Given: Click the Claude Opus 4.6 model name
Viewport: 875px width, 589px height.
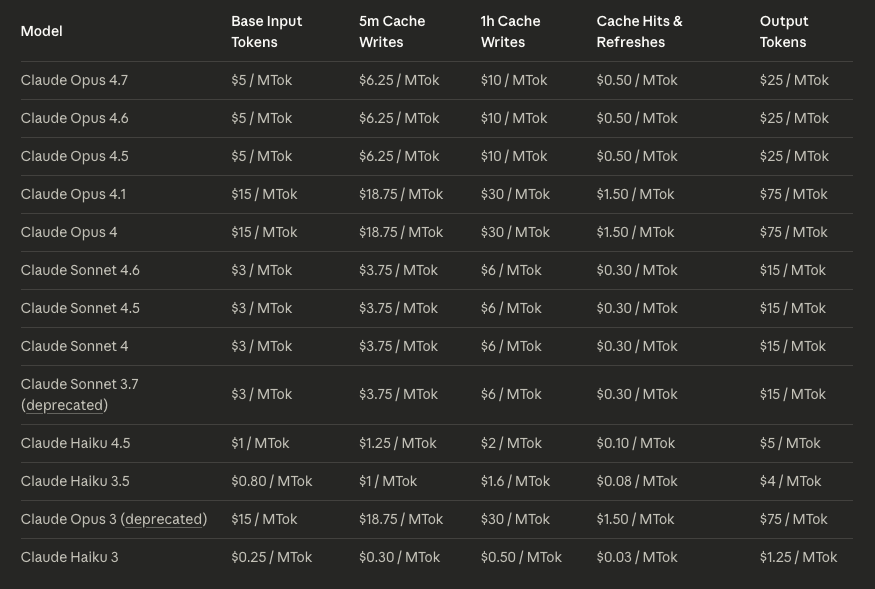Looking at the screenshot, I should coord(74,118).
